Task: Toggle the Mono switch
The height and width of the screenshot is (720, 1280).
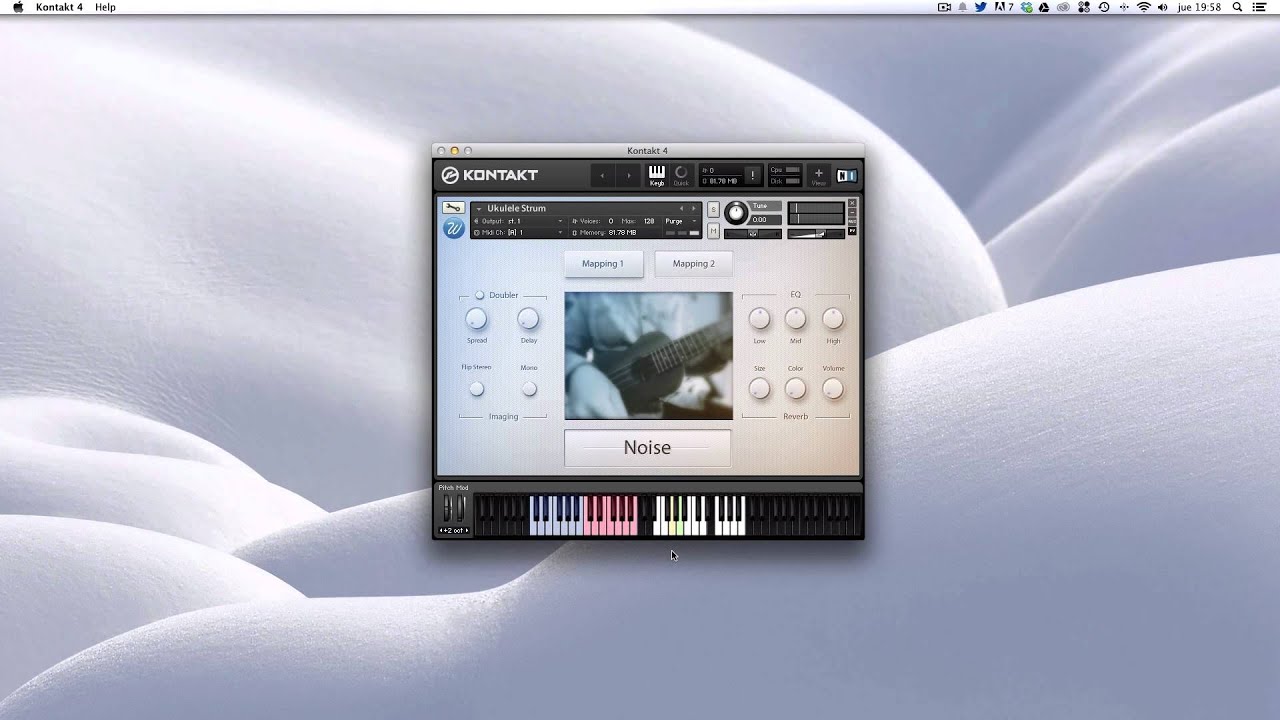Action: point(529,389)
